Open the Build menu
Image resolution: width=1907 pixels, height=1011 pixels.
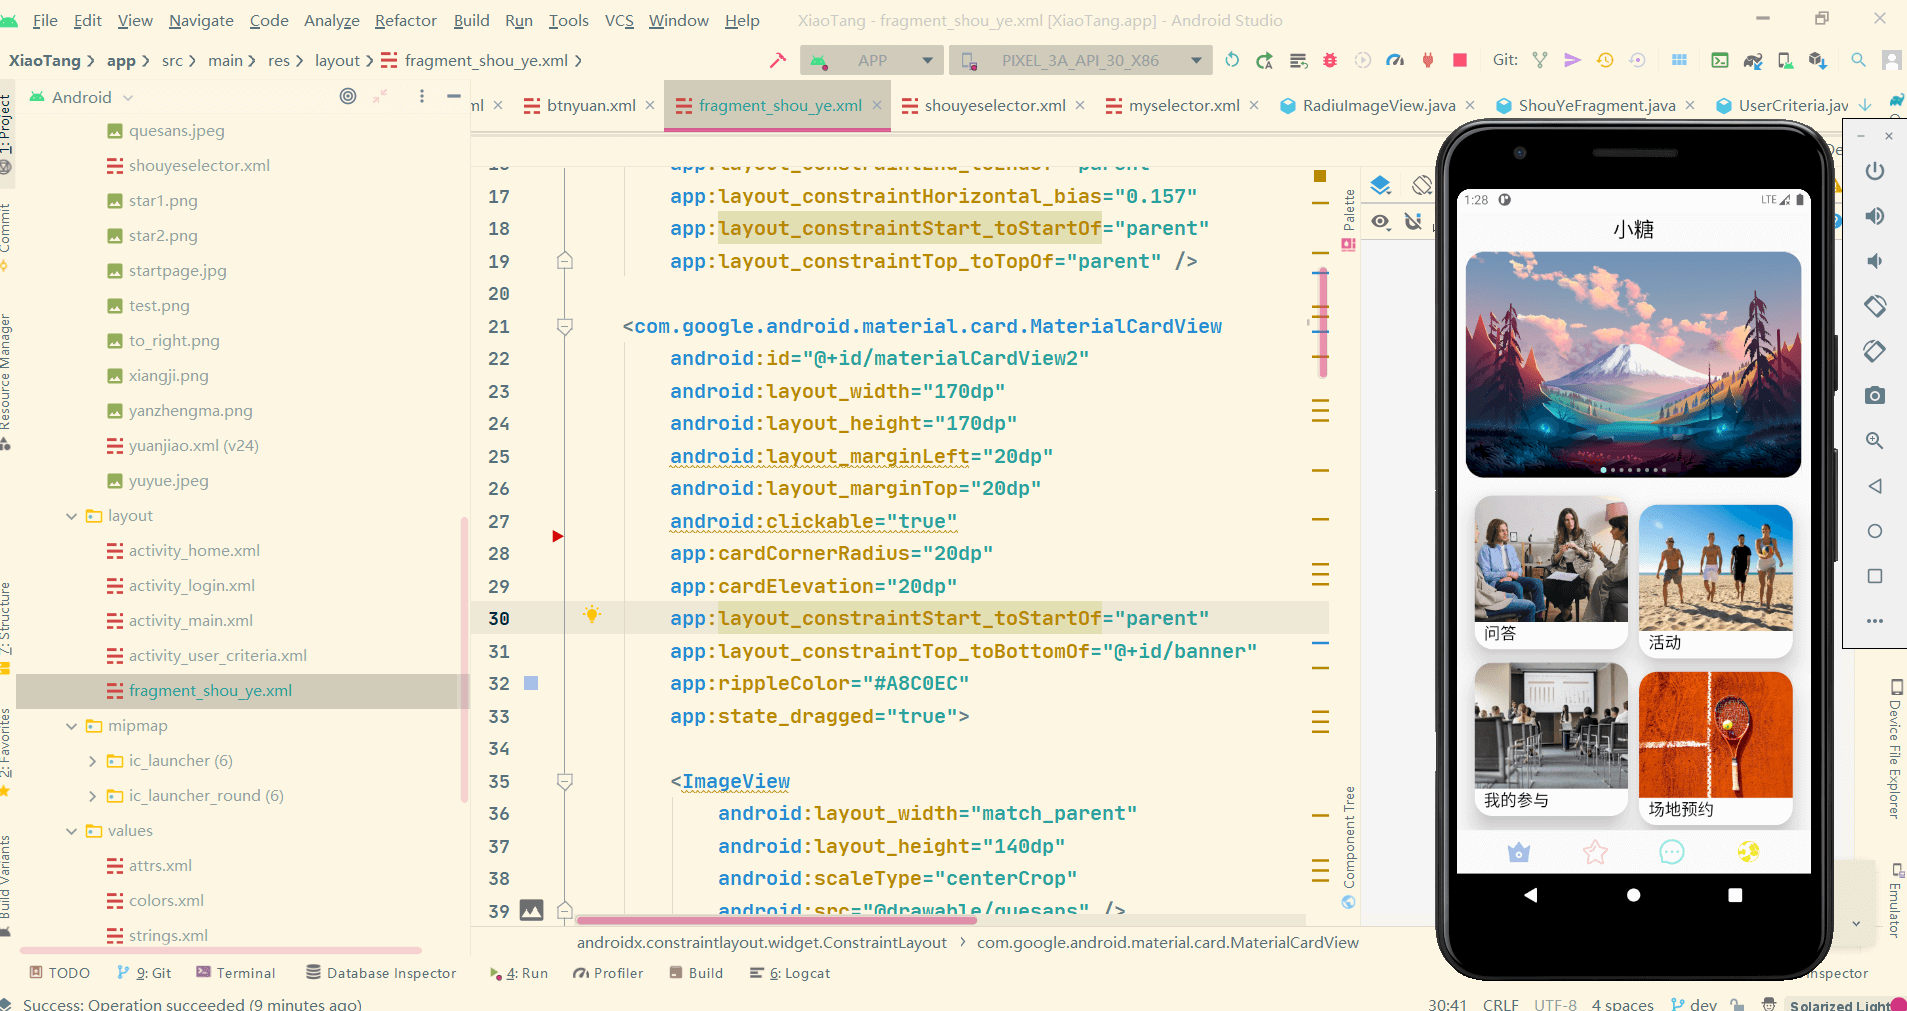(471, 20)
